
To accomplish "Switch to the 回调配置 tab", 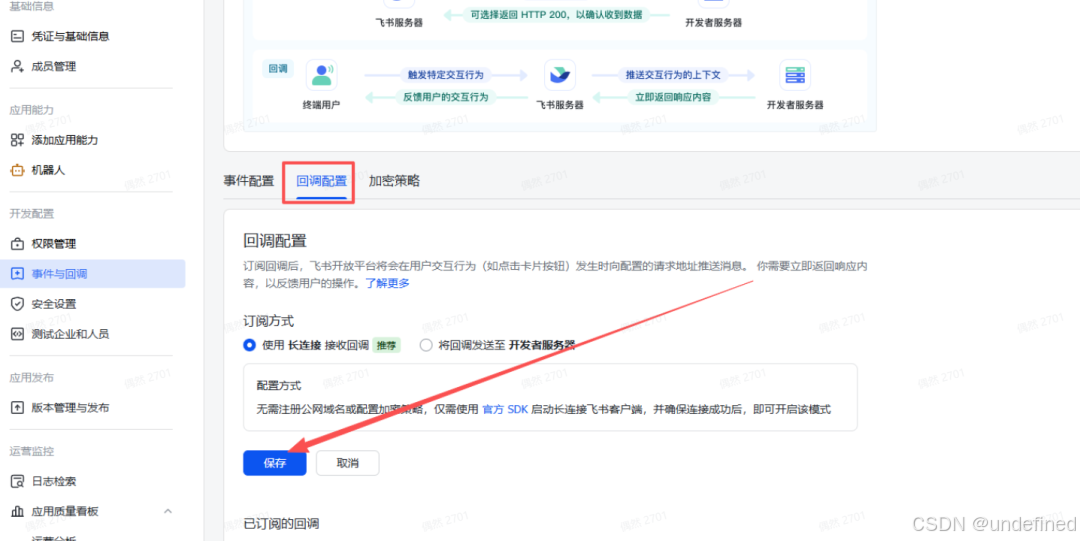I will point(322,181).
